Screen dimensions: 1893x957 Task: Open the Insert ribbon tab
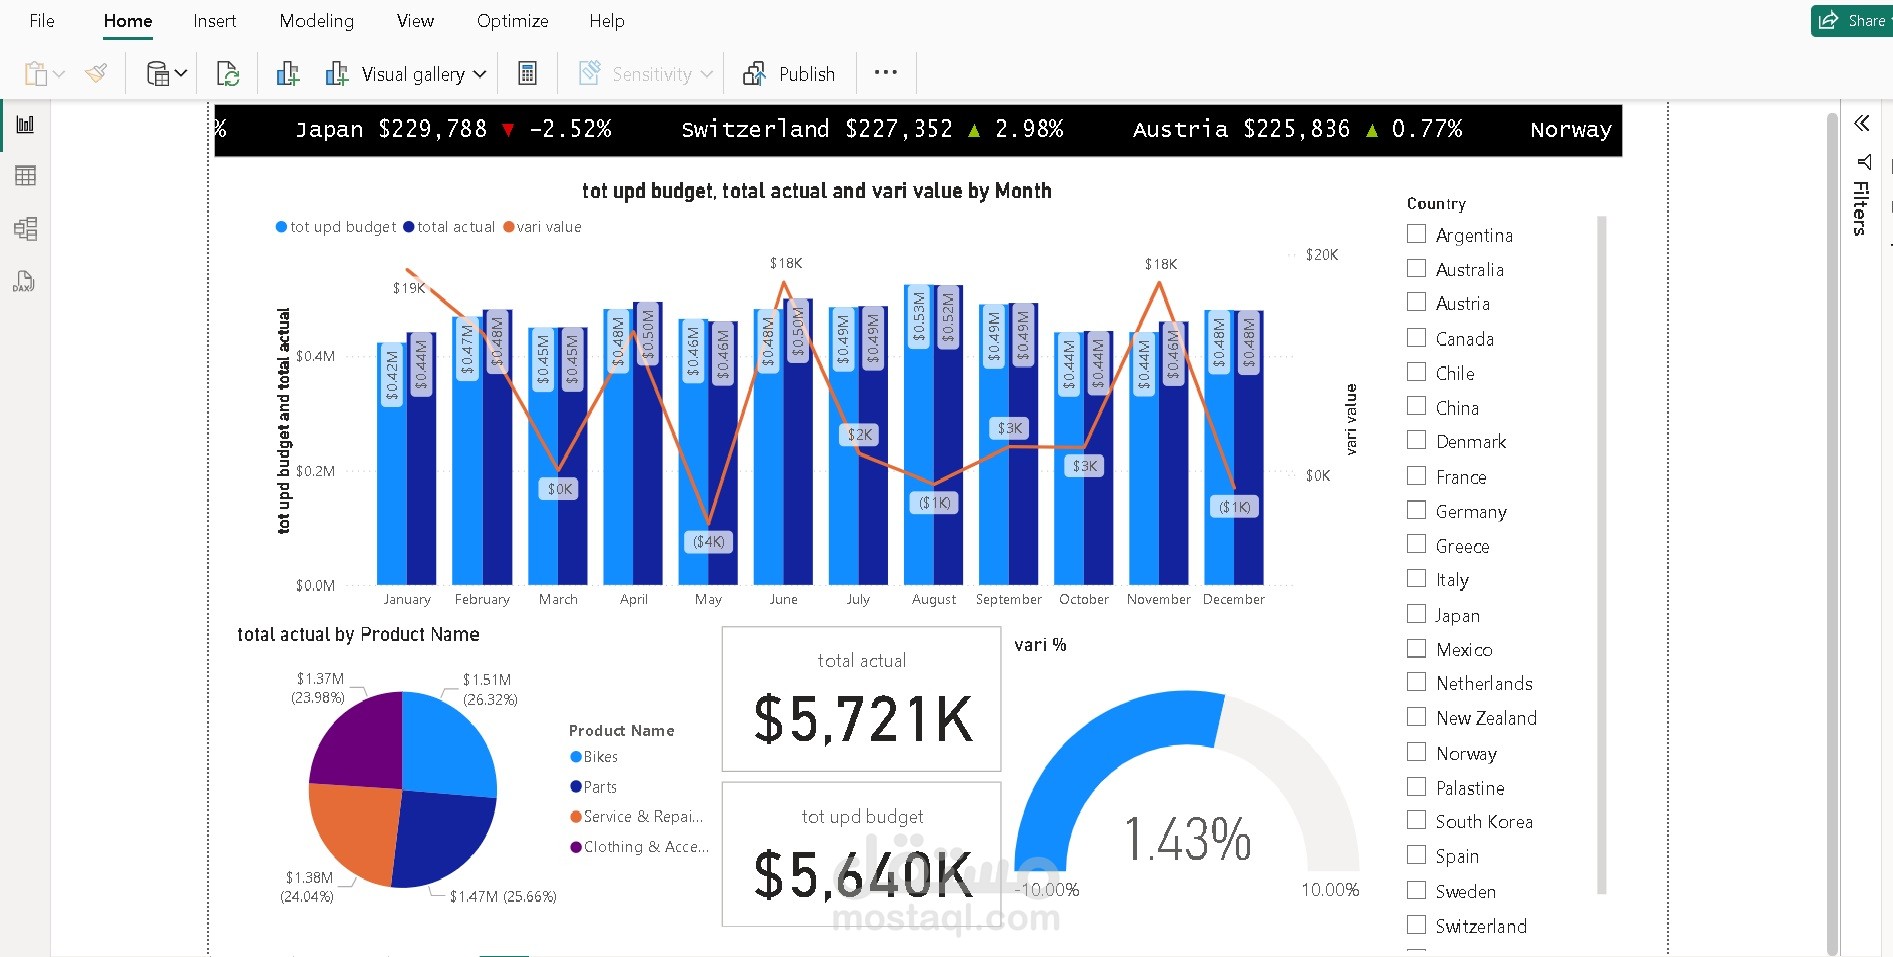point(214,20)
